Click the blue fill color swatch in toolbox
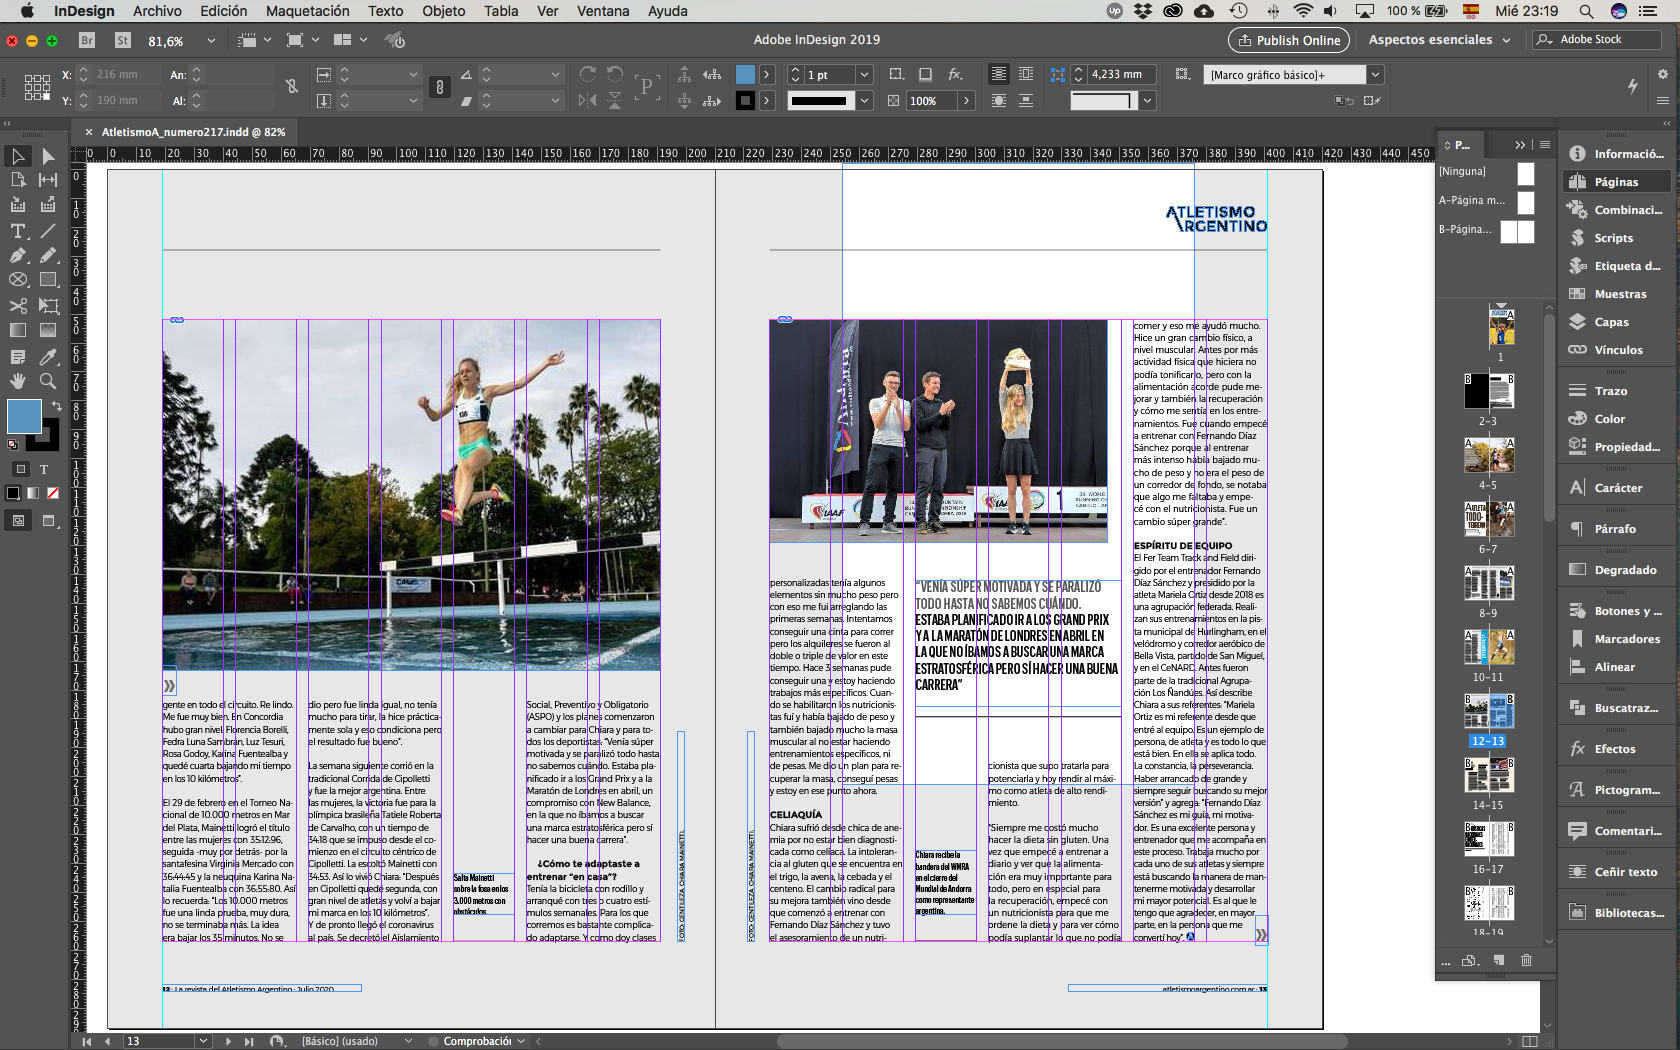1680x1050 pixels. point(24,416)
